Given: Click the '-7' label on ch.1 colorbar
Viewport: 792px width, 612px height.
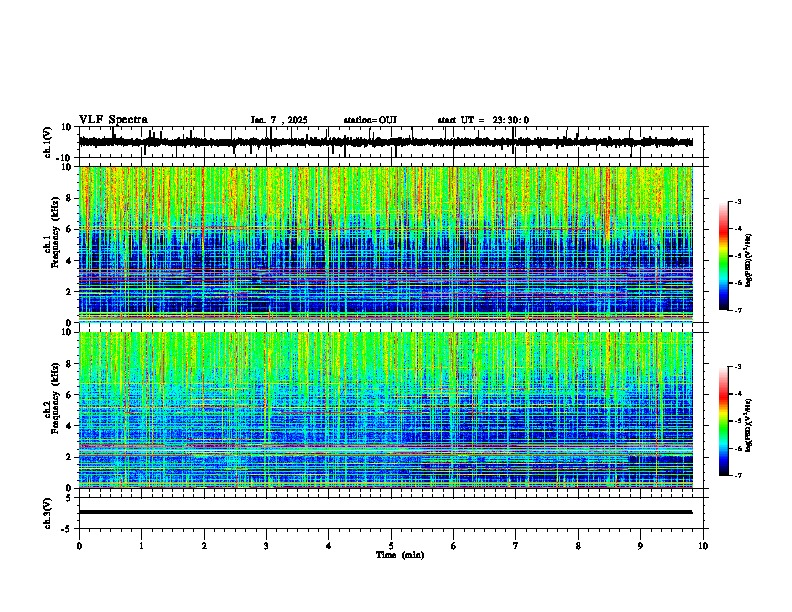Looking at the screenshot, I should pos(738,310).
